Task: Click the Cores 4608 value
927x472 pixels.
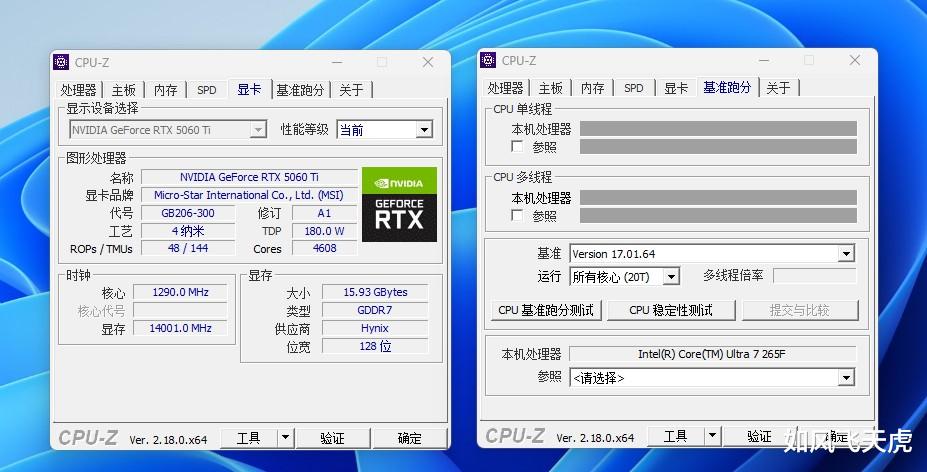Action: click(325, 248)
